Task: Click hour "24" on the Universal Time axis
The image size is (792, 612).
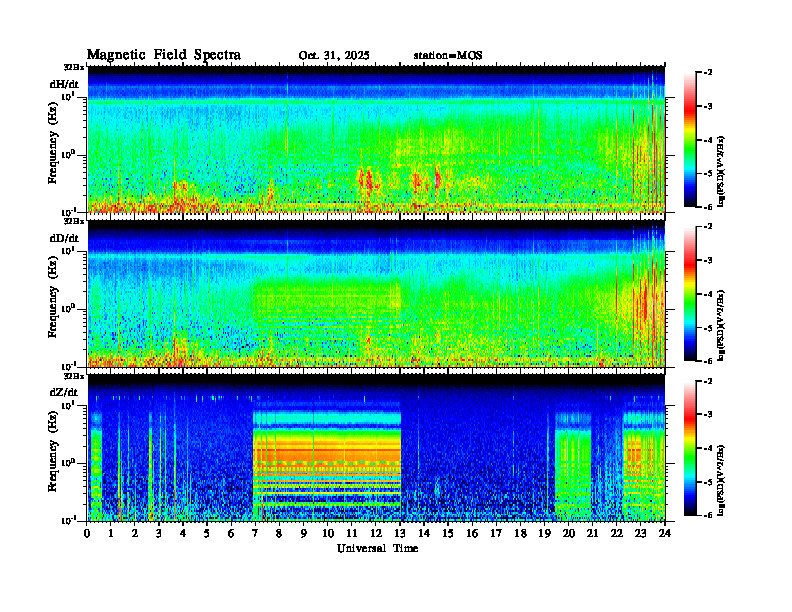Action: 665,534
